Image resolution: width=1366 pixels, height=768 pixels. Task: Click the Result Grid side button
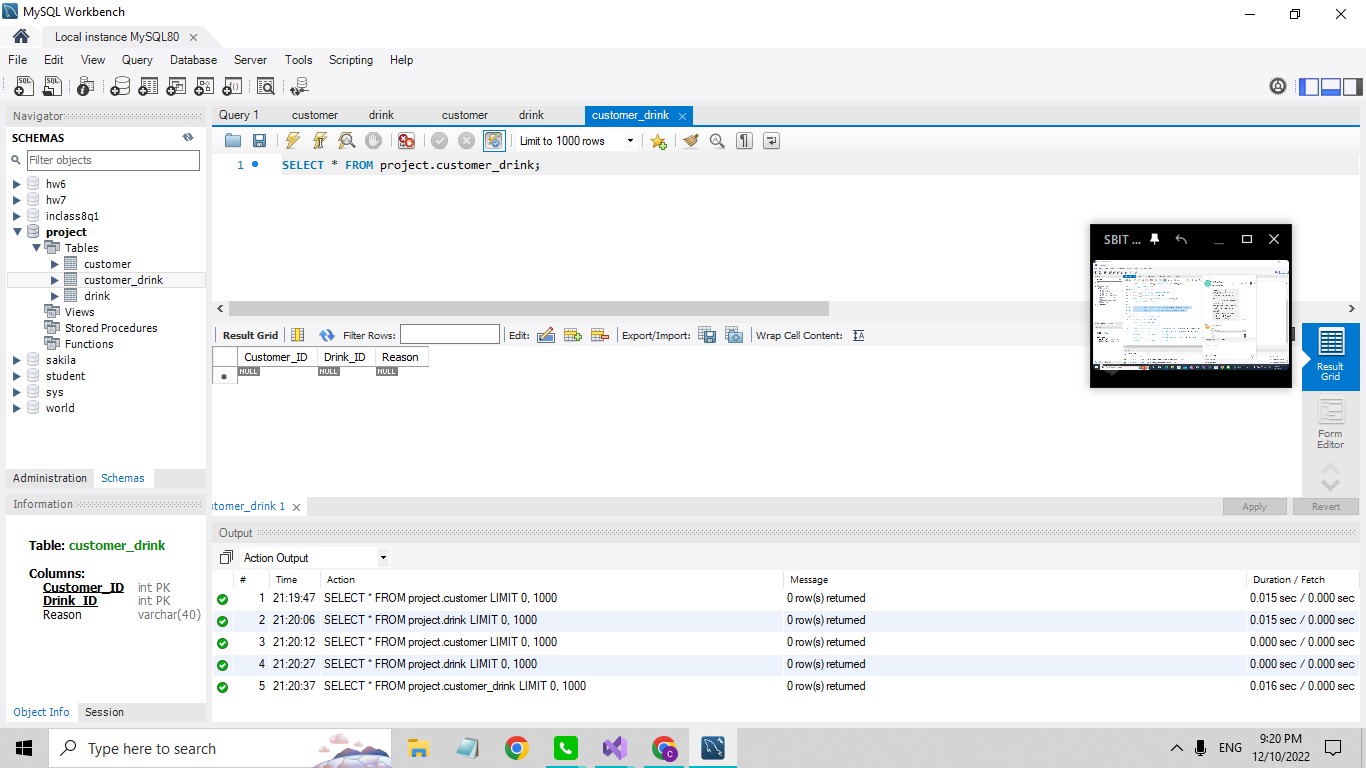pos(1330,356)
